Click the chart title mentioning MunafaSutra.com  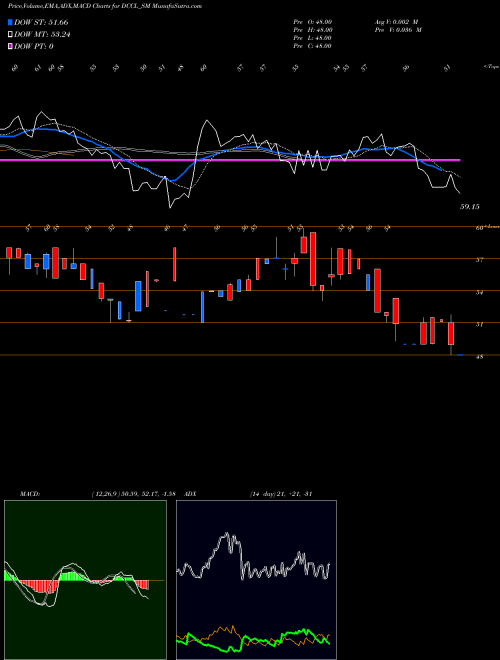tap(104, 6)
